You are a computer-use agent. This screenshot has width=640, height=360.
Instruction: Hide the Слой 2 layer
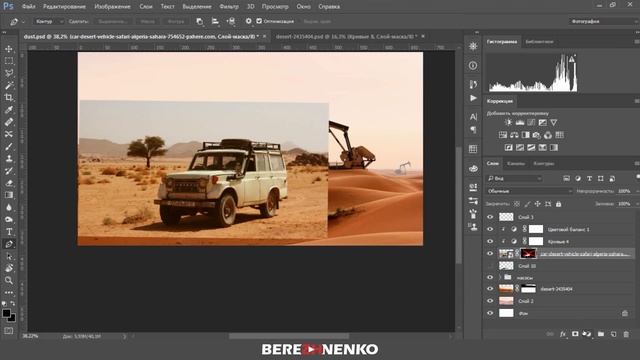[x=490, y=301]
